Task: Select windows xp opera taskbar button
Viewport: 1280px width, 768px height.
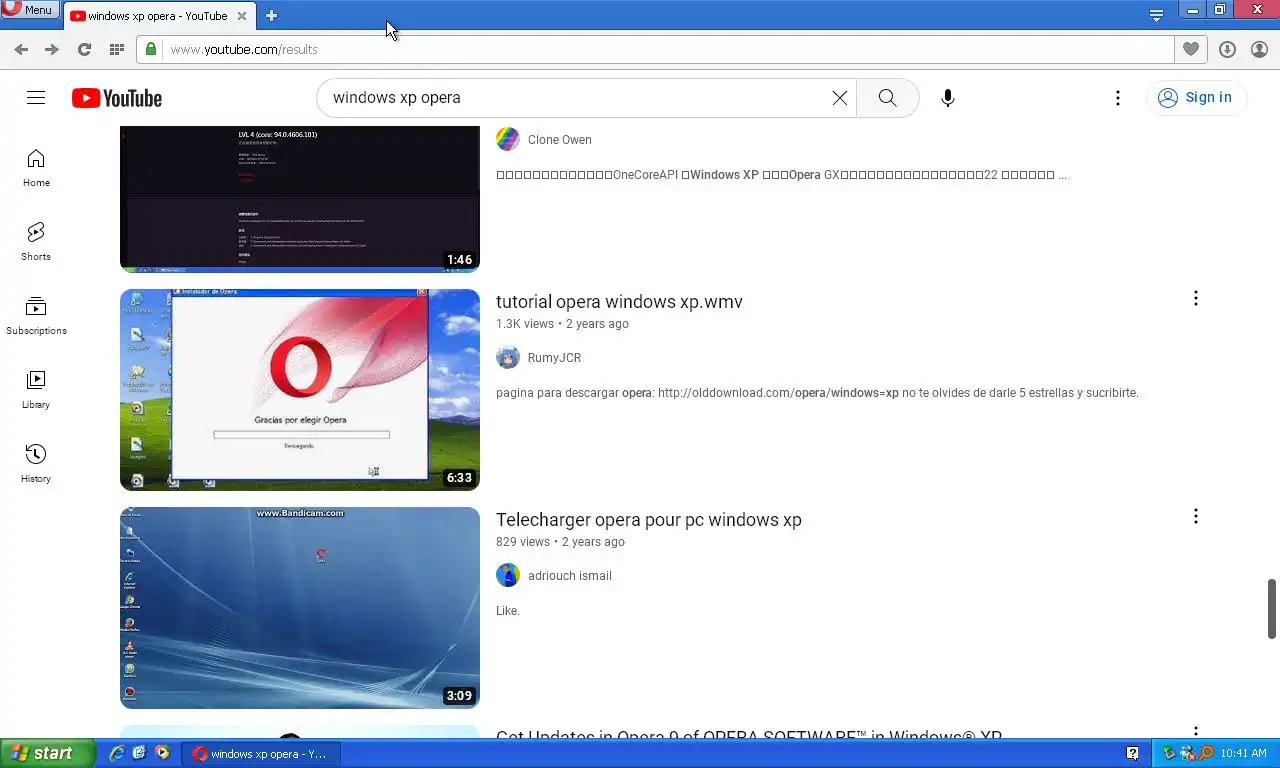Action: 262,754
